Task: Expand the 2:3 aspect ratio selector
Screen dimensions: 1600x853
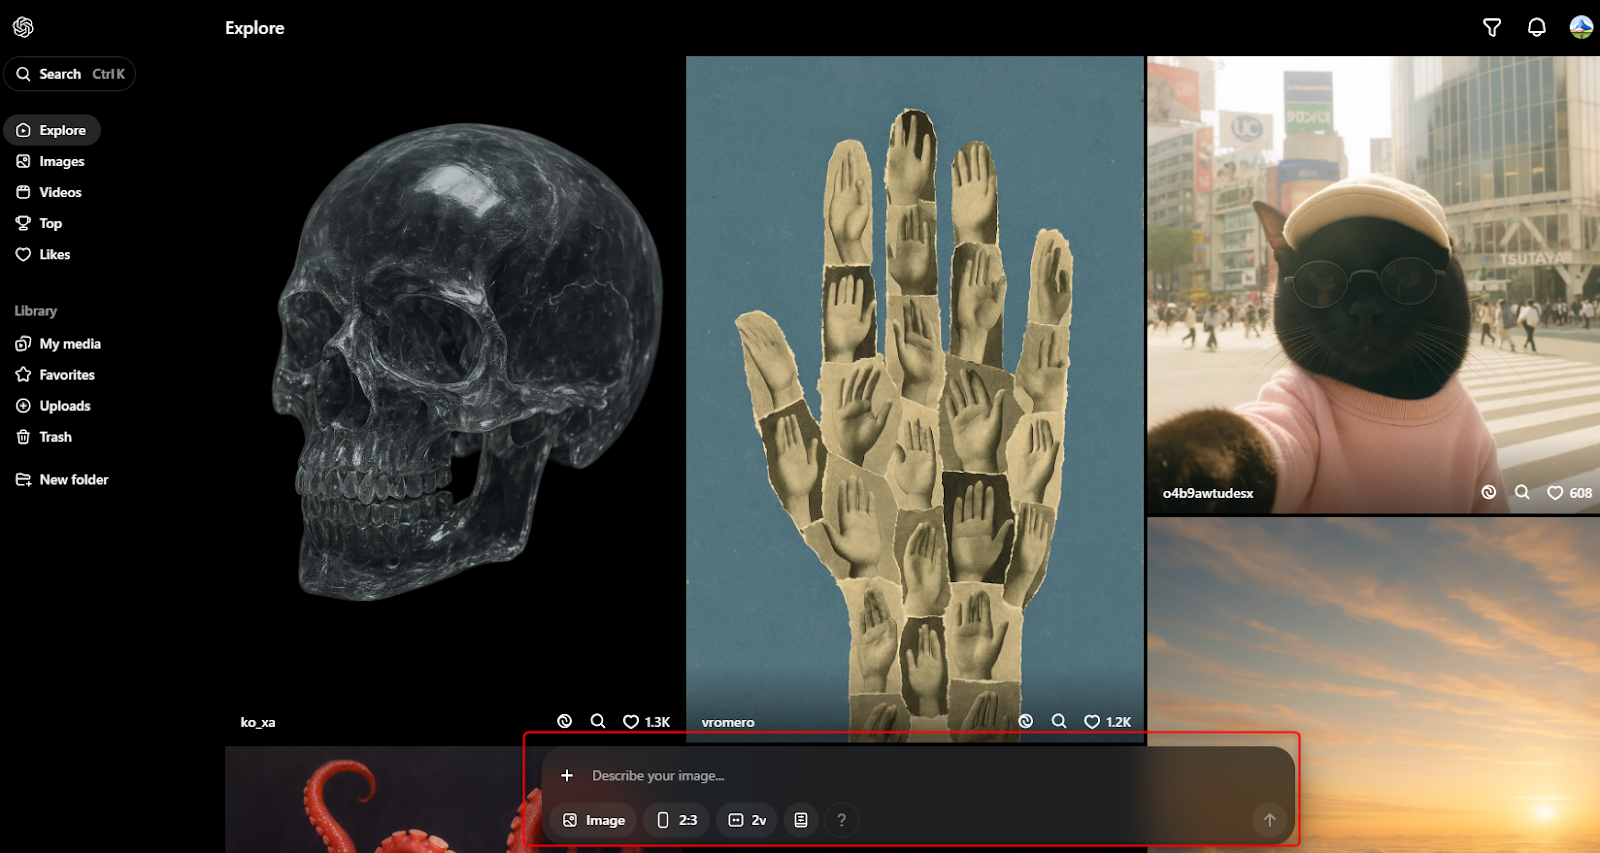Action: tap(677, 820)
